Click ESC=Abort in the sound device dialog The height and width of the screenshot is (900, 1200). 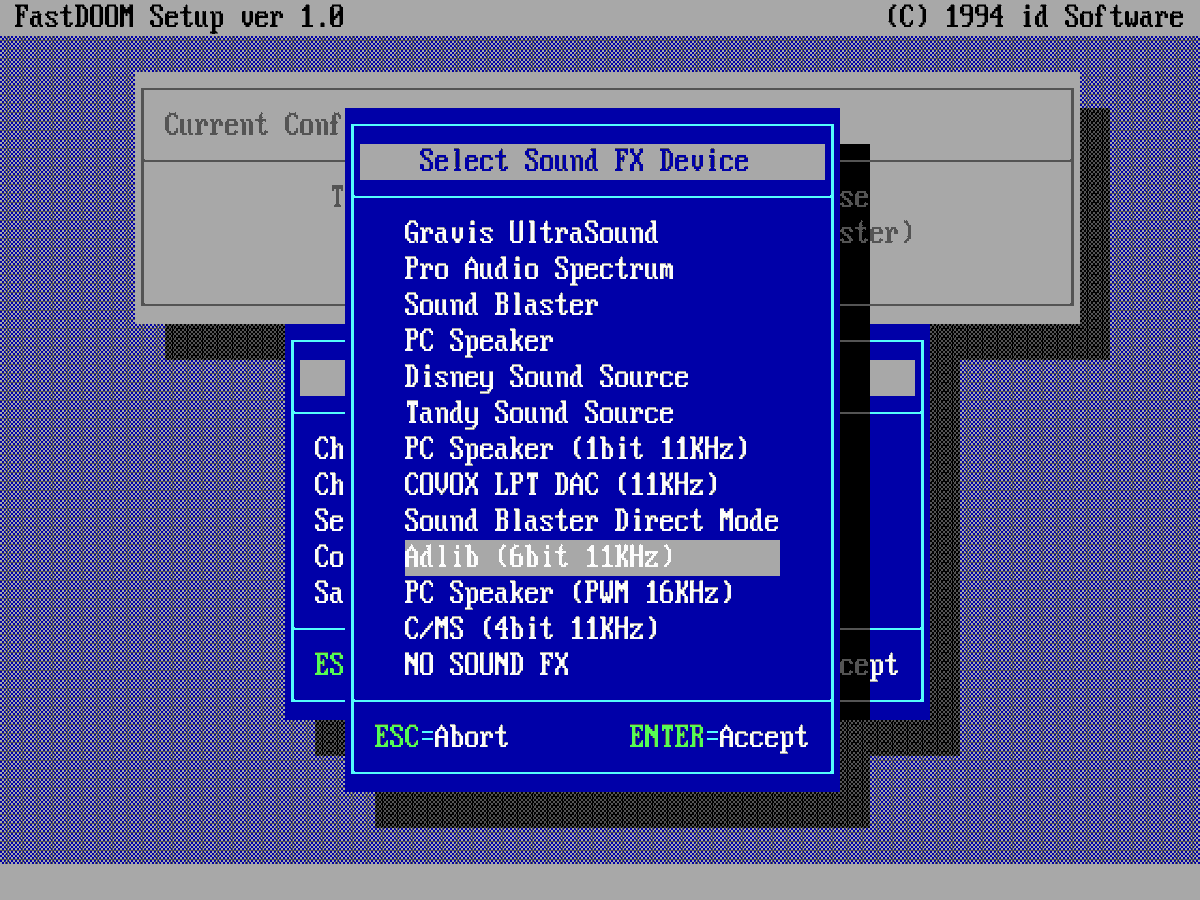[x=441, y=737]
